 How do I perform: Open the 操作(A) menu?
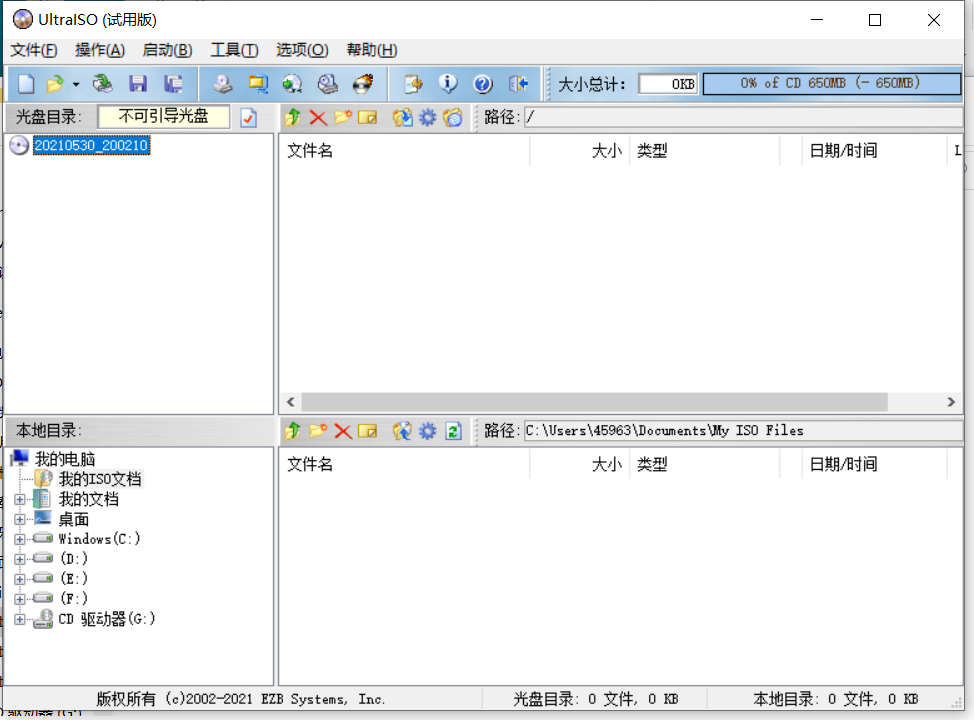[x=100, y=50]
